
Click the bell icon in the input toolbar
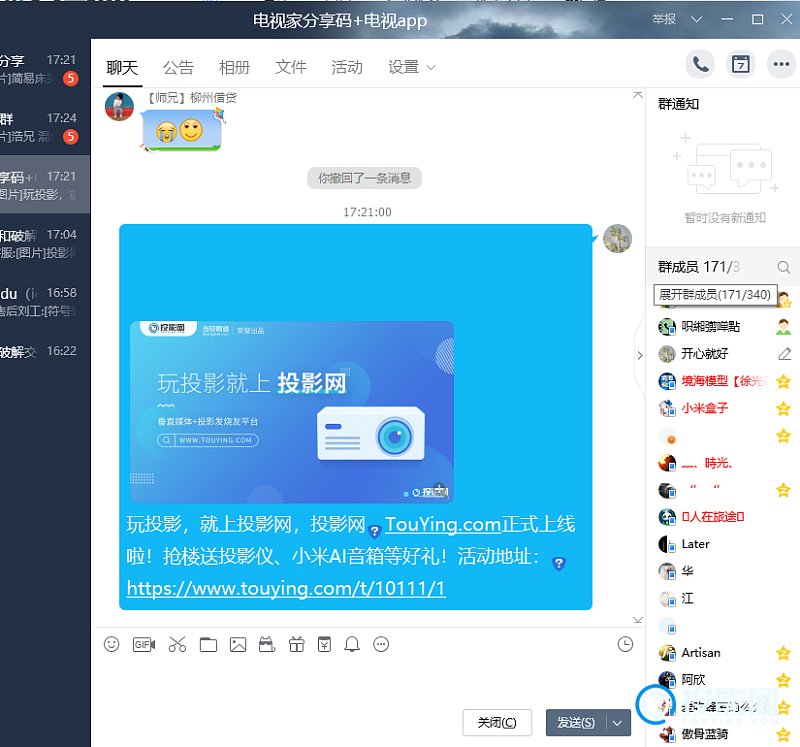pyautogui.click(x=352, y=644)
